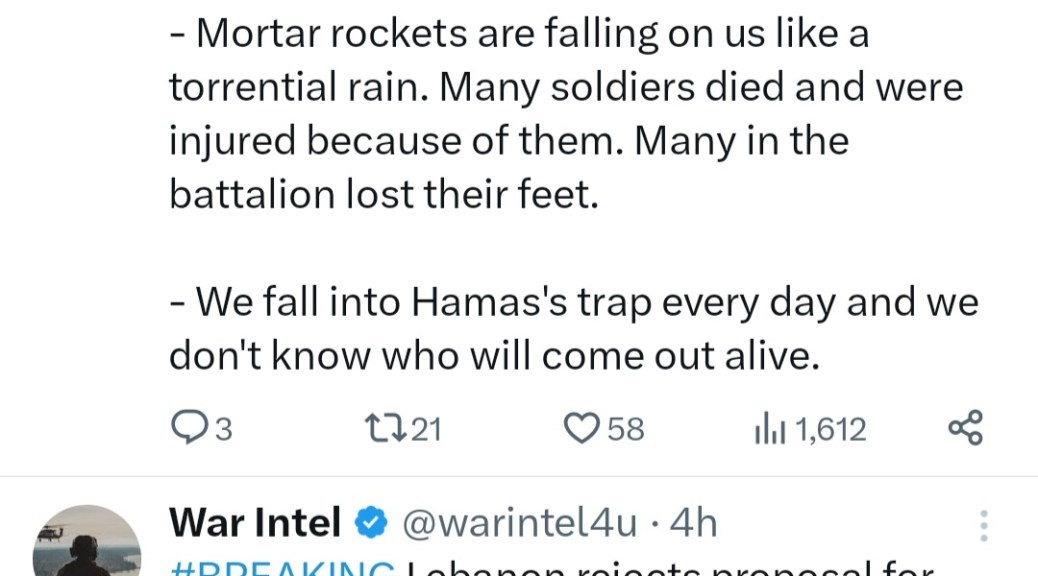Retweet the post via the retweet arrows
This screenshot has width=1038, height=576.
(384, 428)
